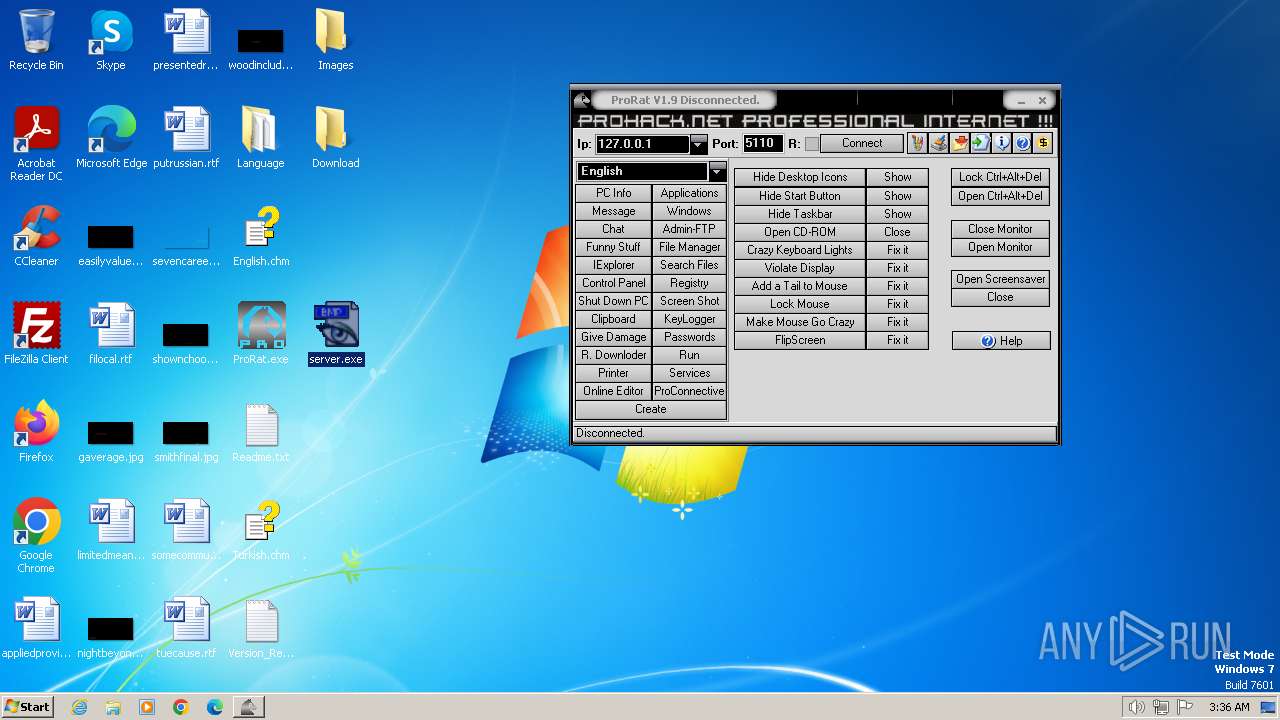Click the Connect button
The width and height of the screenshot is (1280, 720).
(861, 144)
